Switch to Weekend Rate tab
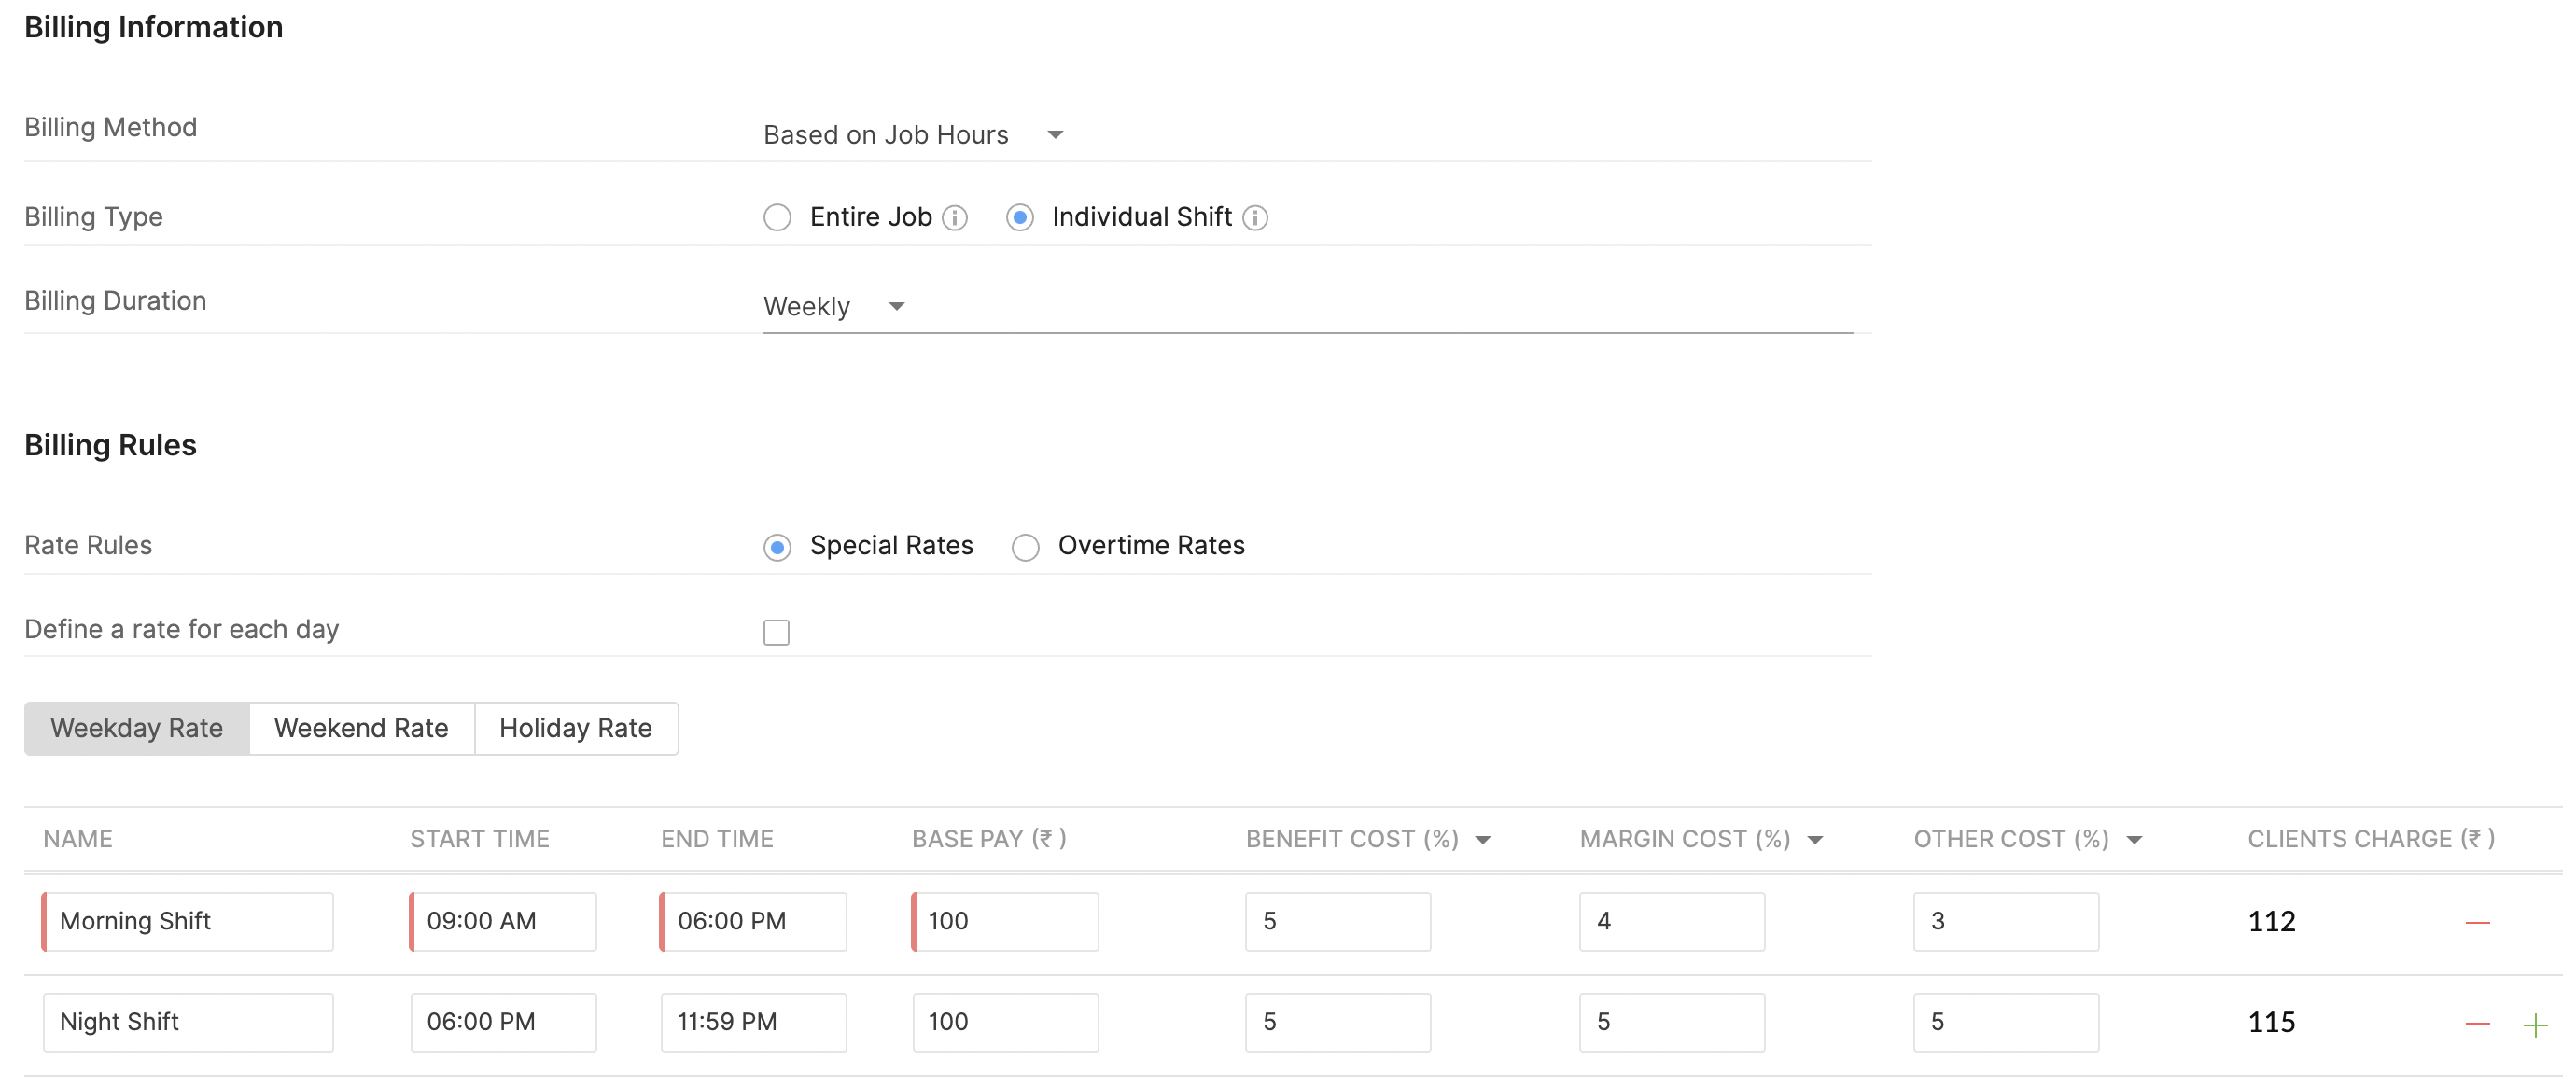The height and width of the screenshot is (1088, 2576). click(361, 728)
